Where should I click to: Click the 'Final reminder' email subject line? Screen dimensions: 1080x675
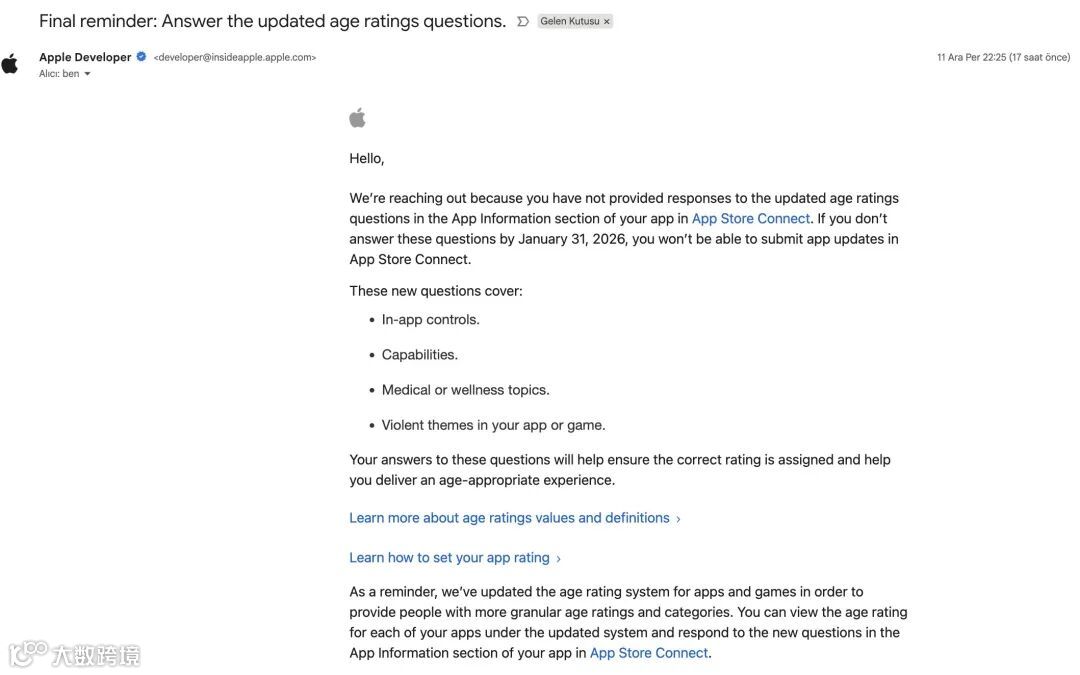pos(272,21)
